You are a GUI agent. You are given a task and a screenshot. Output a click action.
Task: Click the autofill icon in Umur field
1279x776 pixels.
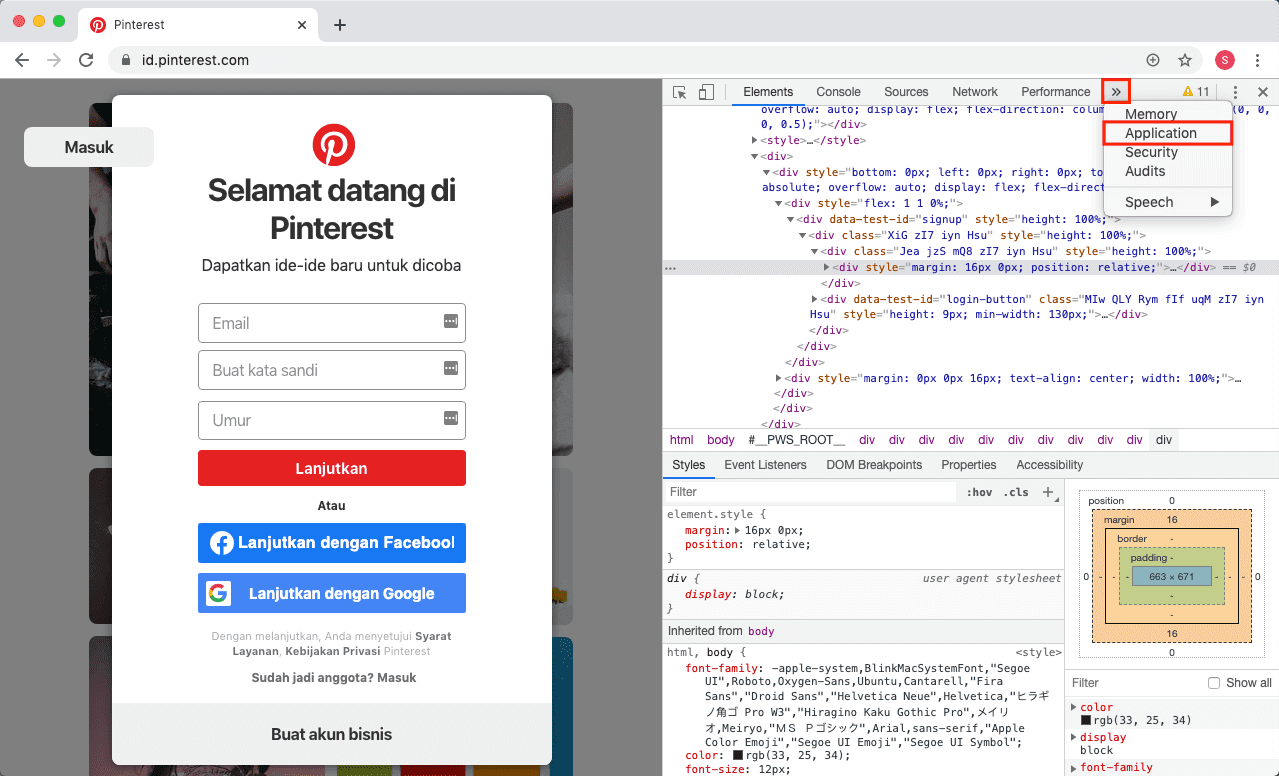[x=450, y=418]
